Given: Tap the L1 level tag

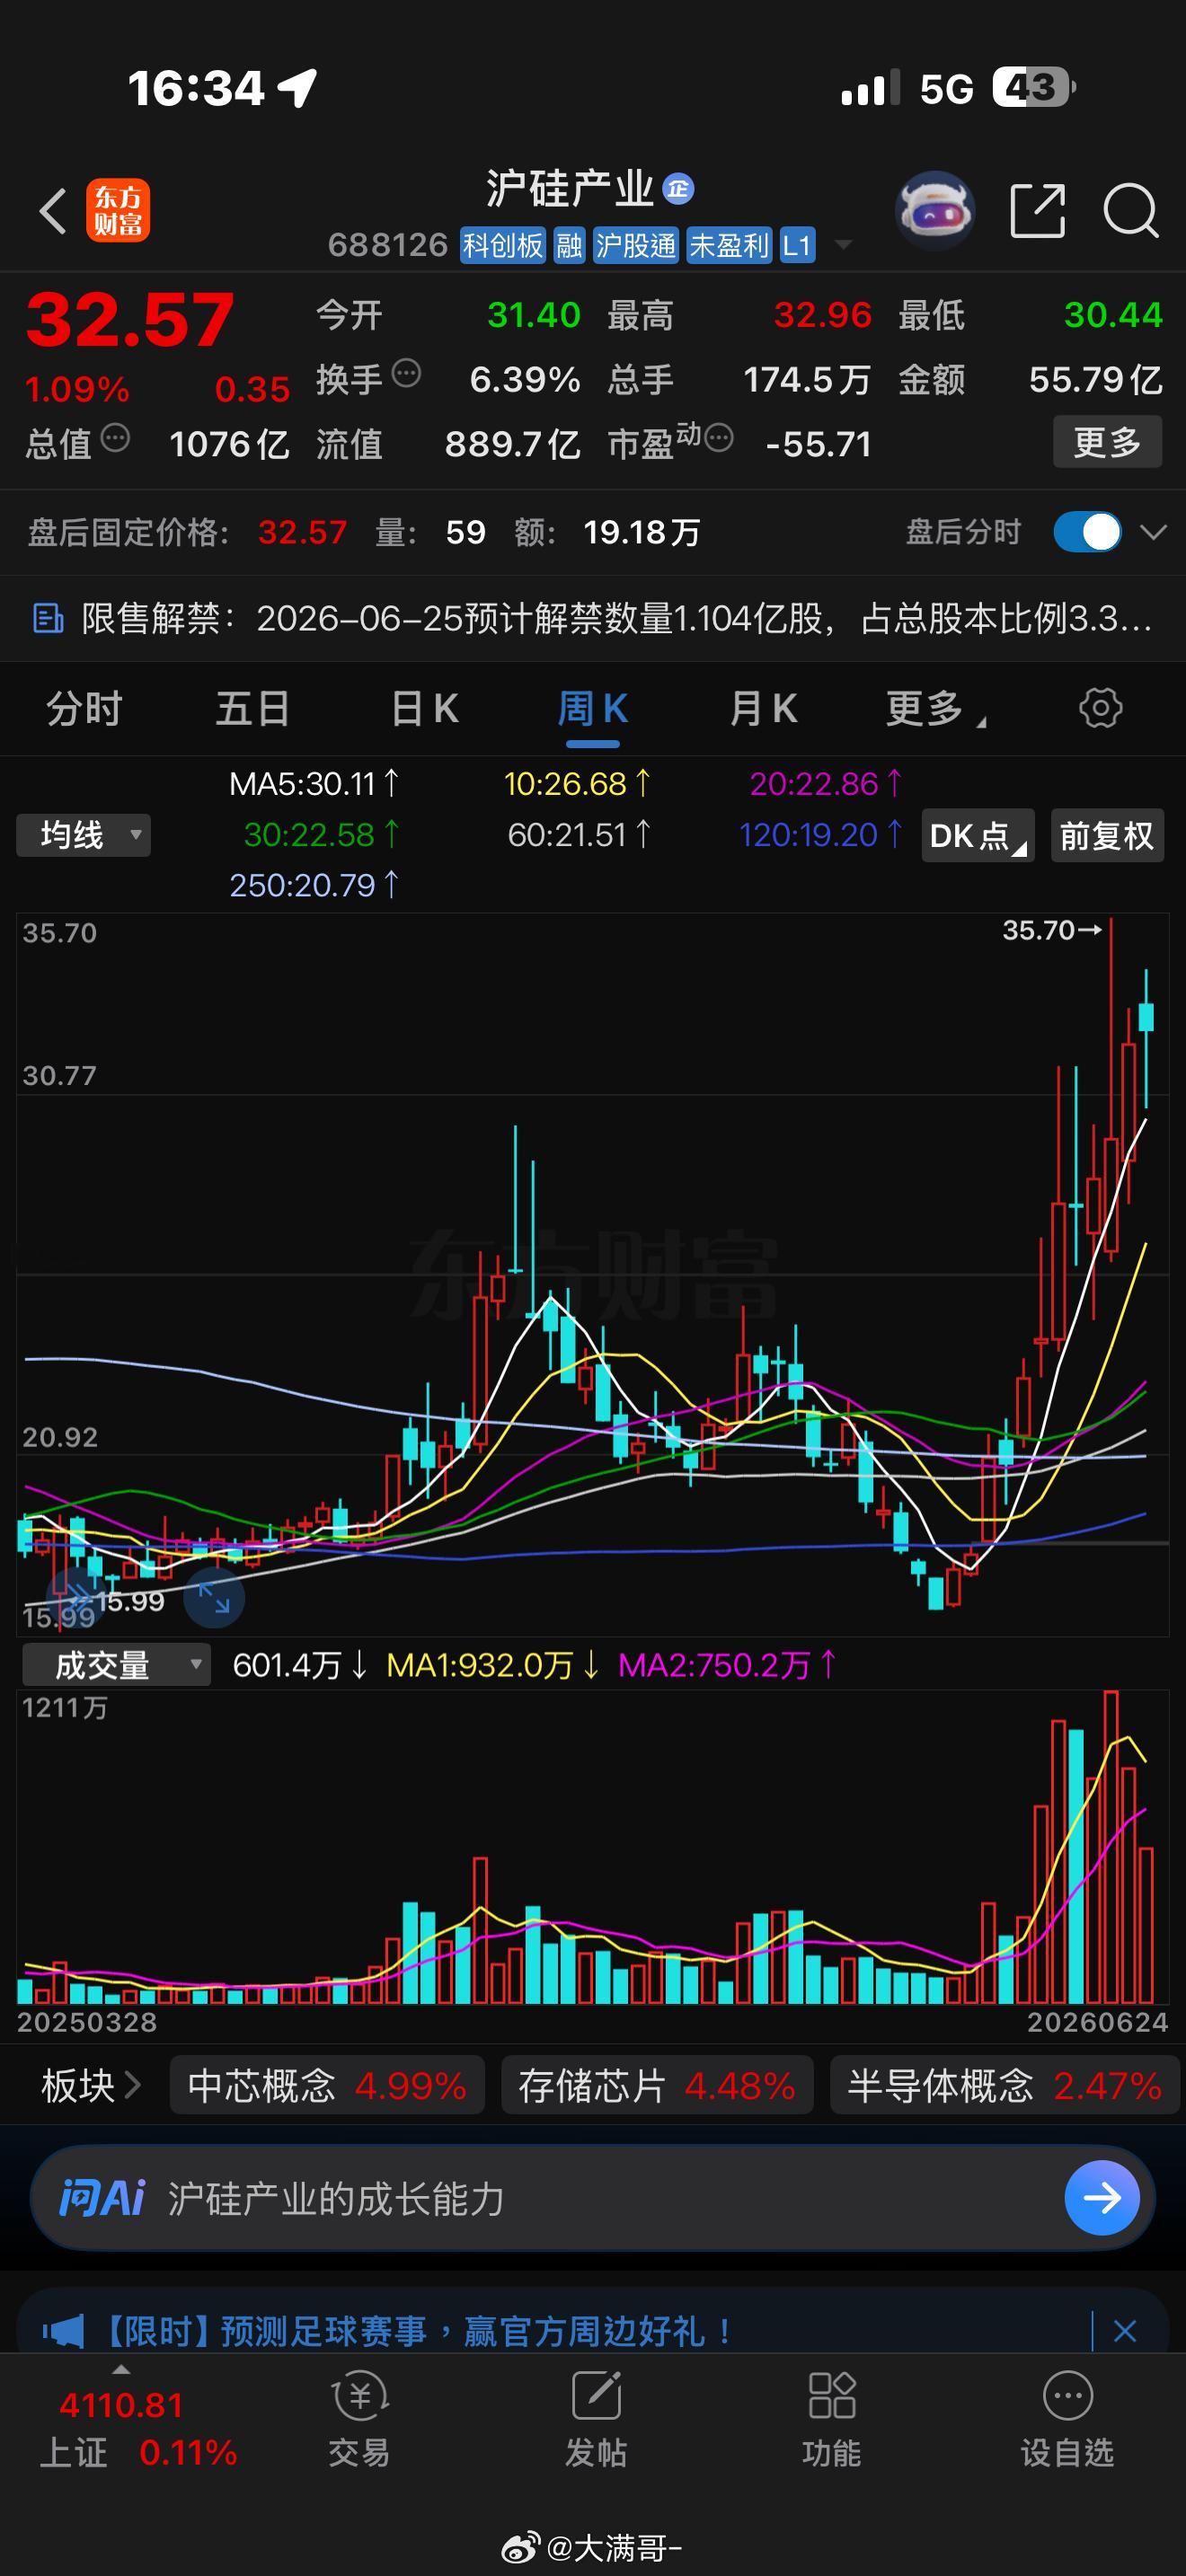Looking at the screenshot, I should (796, 245).
